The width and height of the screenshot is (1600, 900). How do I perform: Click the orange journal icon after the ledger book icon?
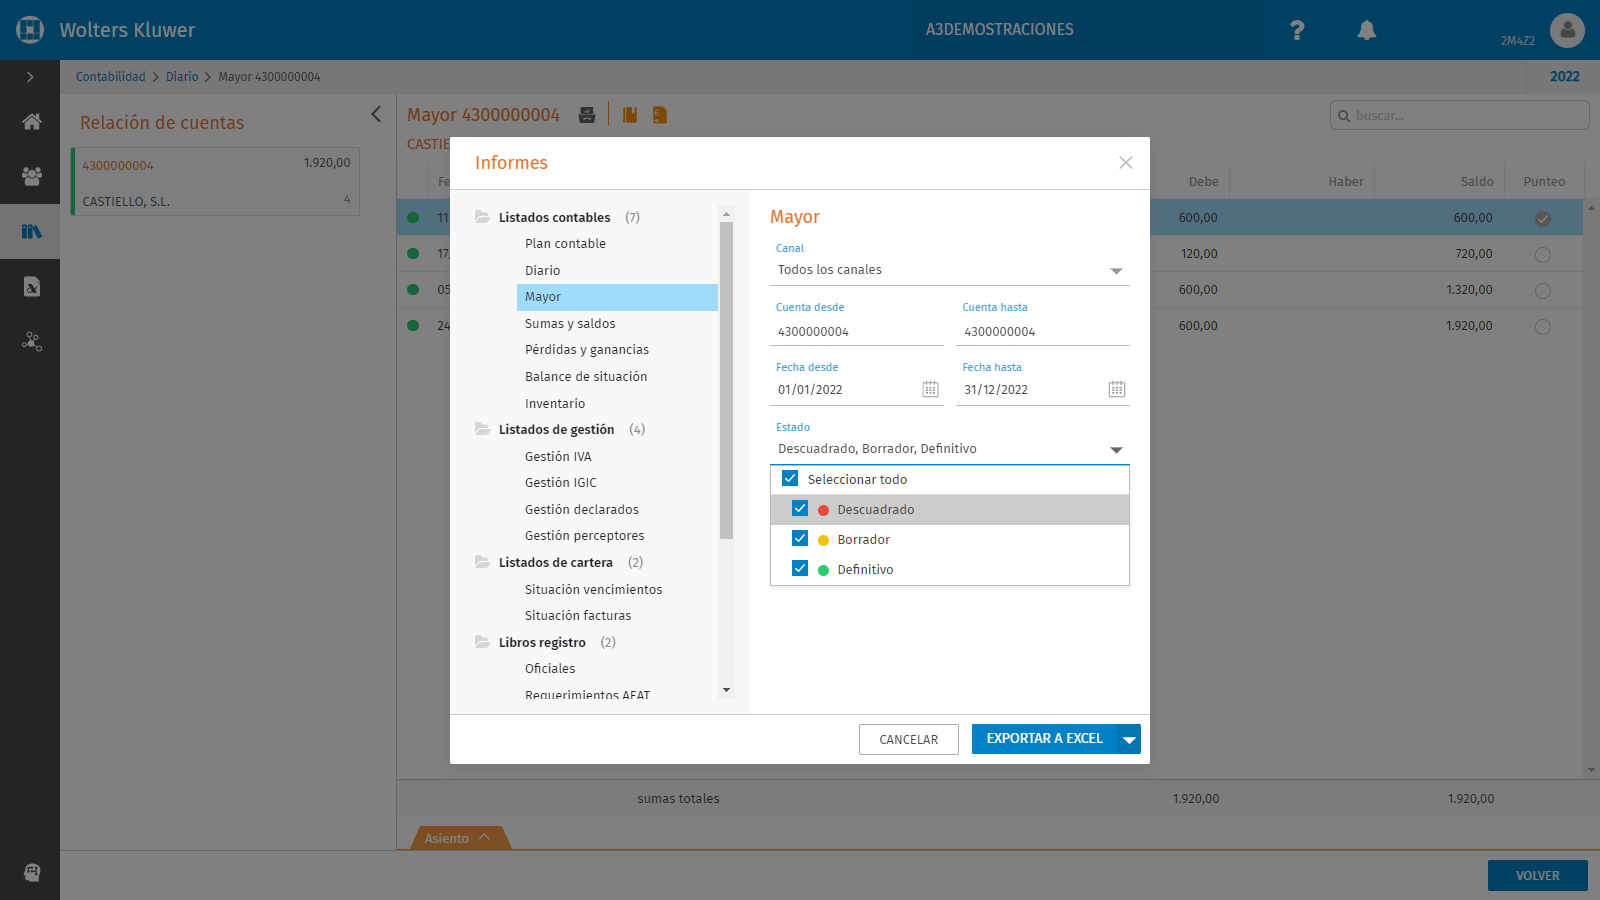point(659,115)
